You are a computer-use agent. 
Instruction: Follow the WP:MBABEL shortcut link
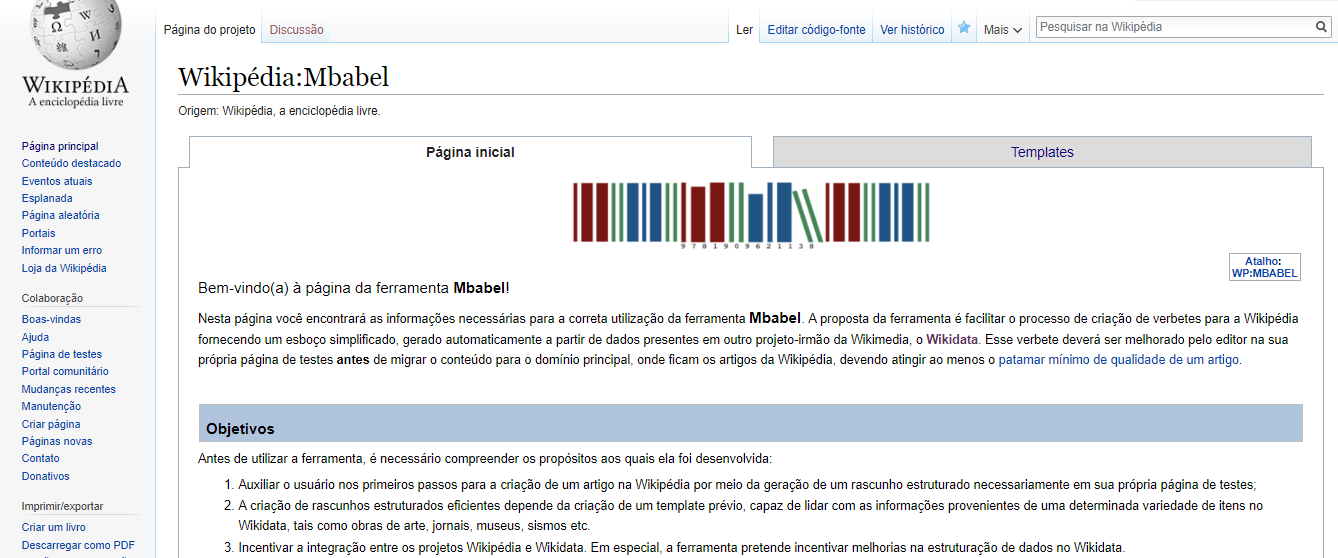coord(1264,273)
